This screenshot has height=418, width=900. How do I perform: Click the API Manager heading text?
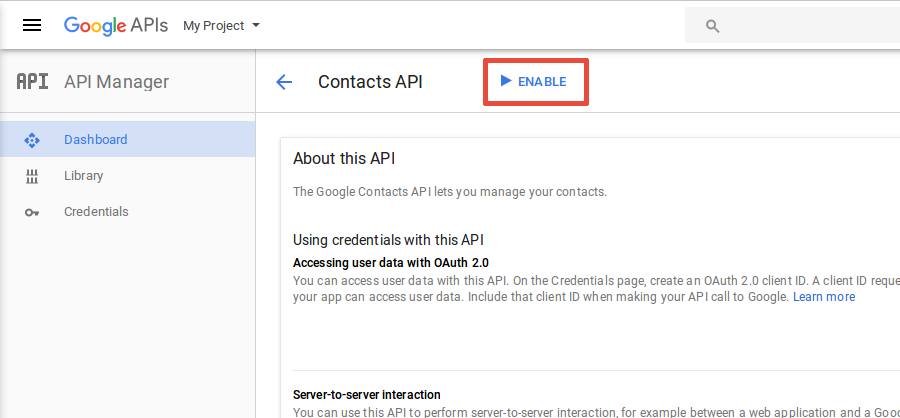tap(117, 82)
